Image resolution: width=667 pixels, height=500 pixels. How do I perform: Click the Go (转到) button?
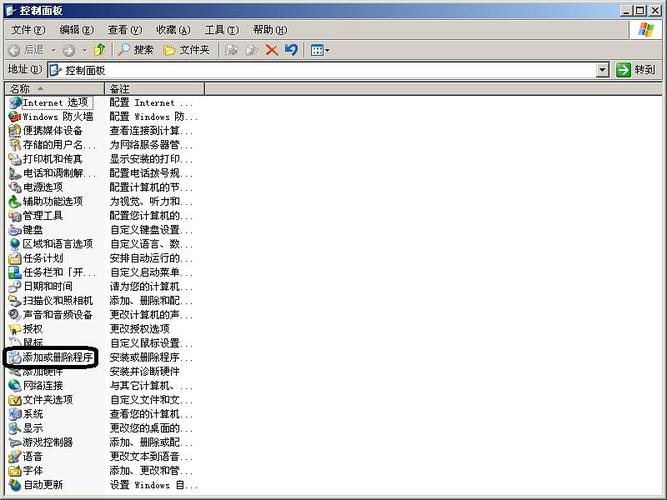pyautogui.click(x=636, y=70)
